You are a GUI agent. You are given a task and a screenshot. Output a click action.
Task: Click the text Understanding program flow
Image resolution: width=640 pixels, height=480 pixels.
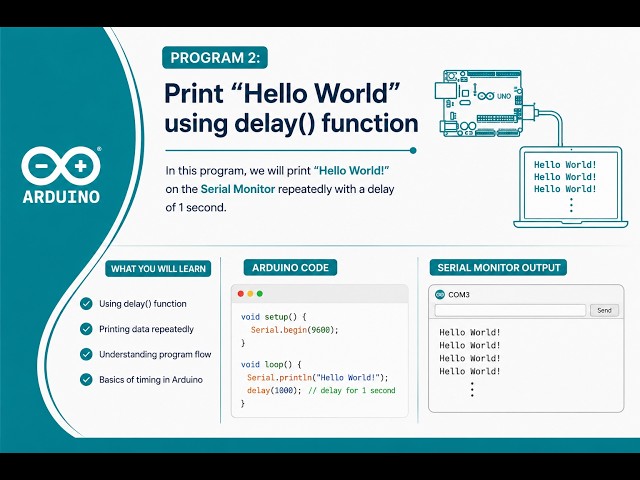click(155, 354)
